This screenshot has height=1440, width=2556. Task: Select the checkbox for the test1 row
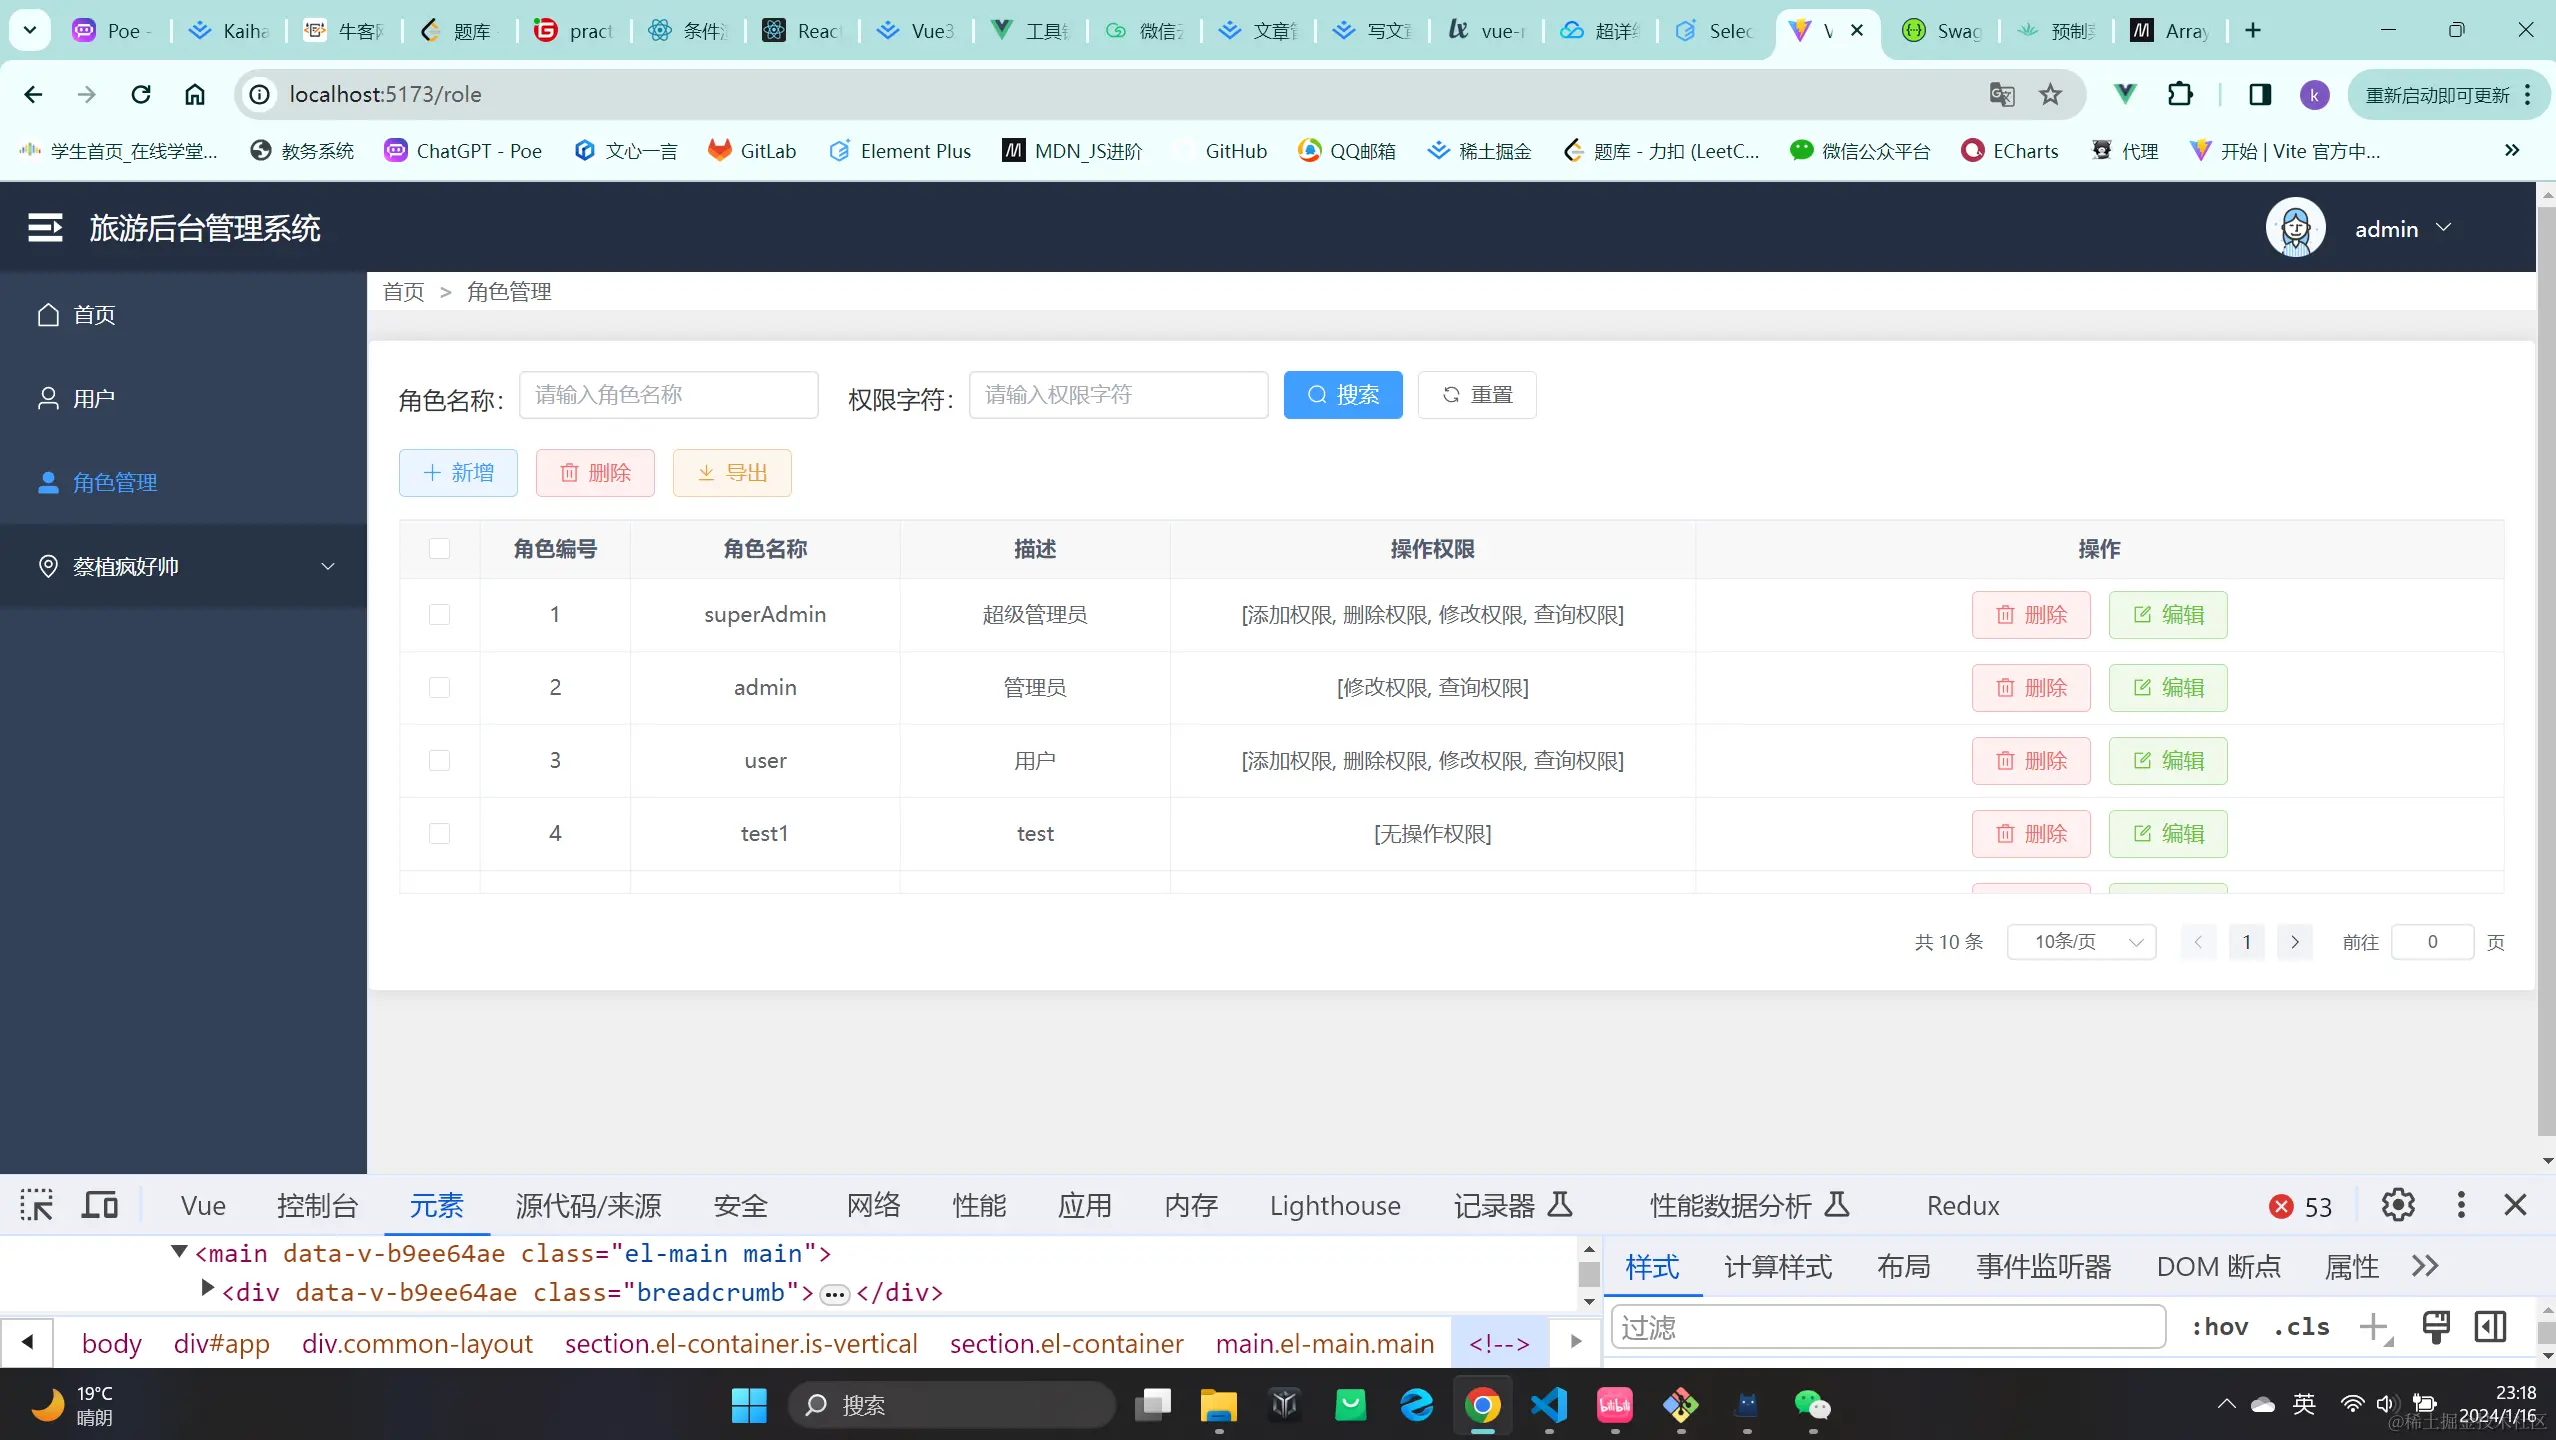pos(439,834)
